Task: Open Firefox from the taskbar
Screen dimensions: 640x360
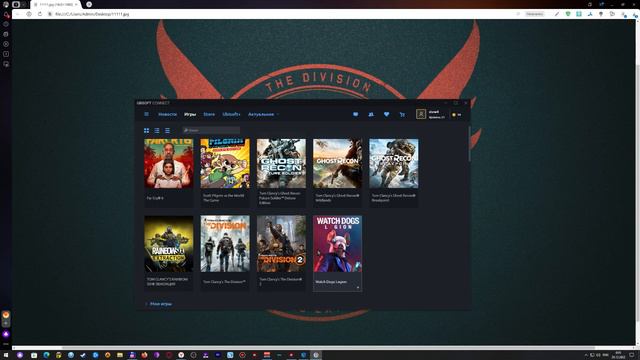Action: (144, 355)
